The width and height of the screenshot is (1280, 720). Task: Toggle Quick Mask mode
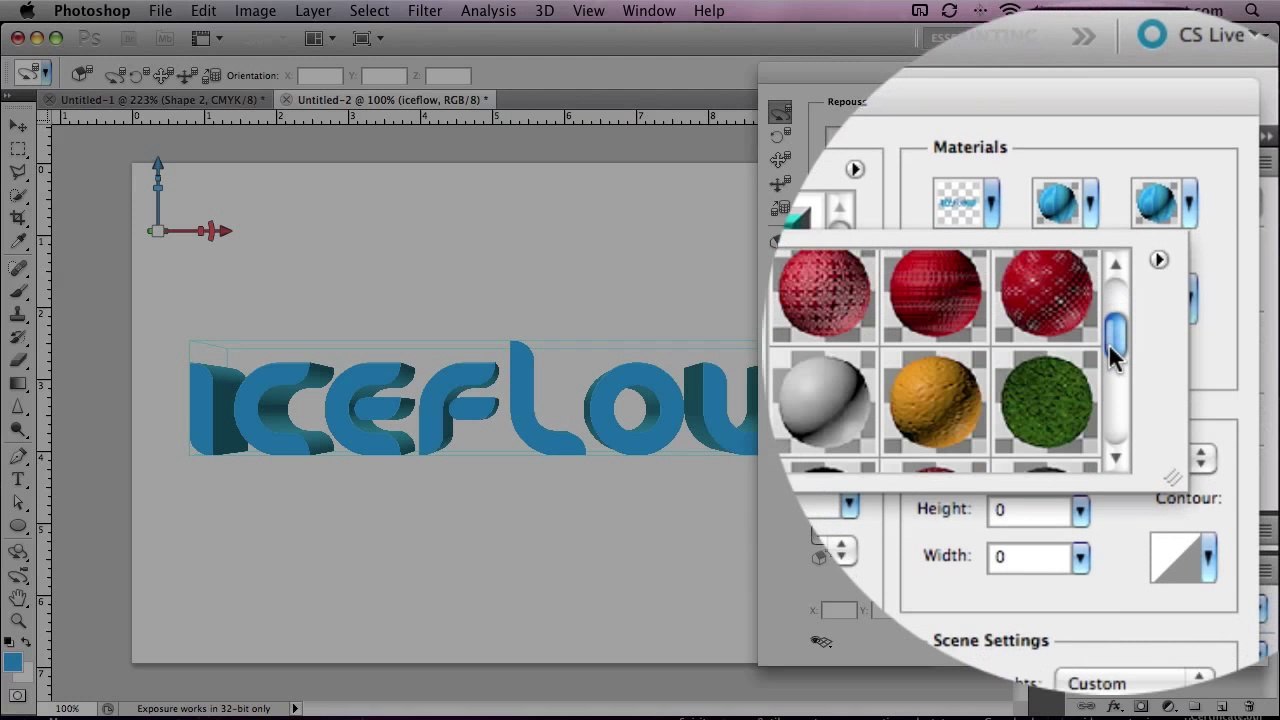tap(18, 694)
